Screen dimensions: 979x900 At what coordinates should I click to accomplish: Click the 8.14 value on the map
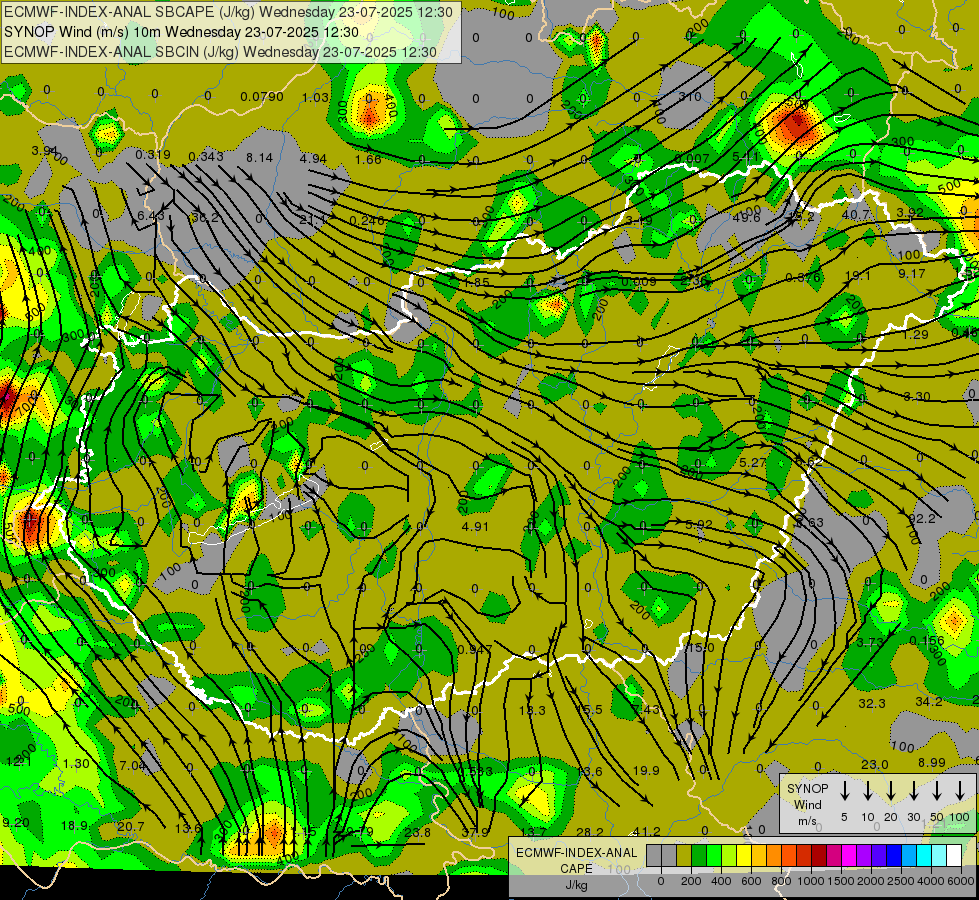[x=259, y=158]
